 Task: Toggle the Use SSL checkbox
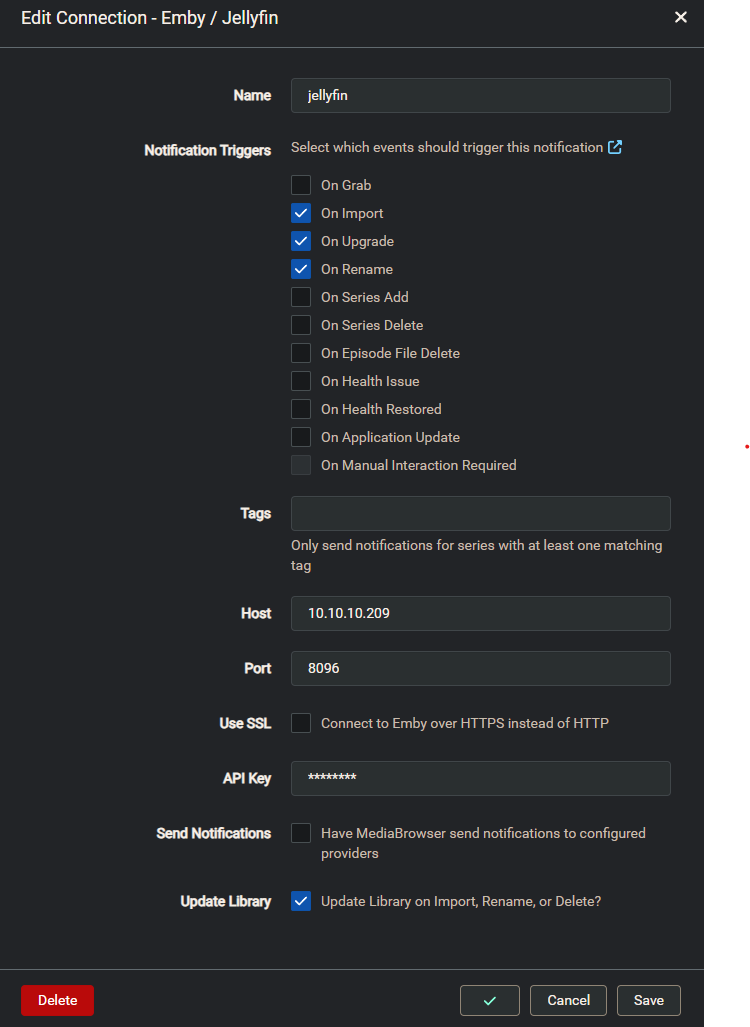(301, 723)
